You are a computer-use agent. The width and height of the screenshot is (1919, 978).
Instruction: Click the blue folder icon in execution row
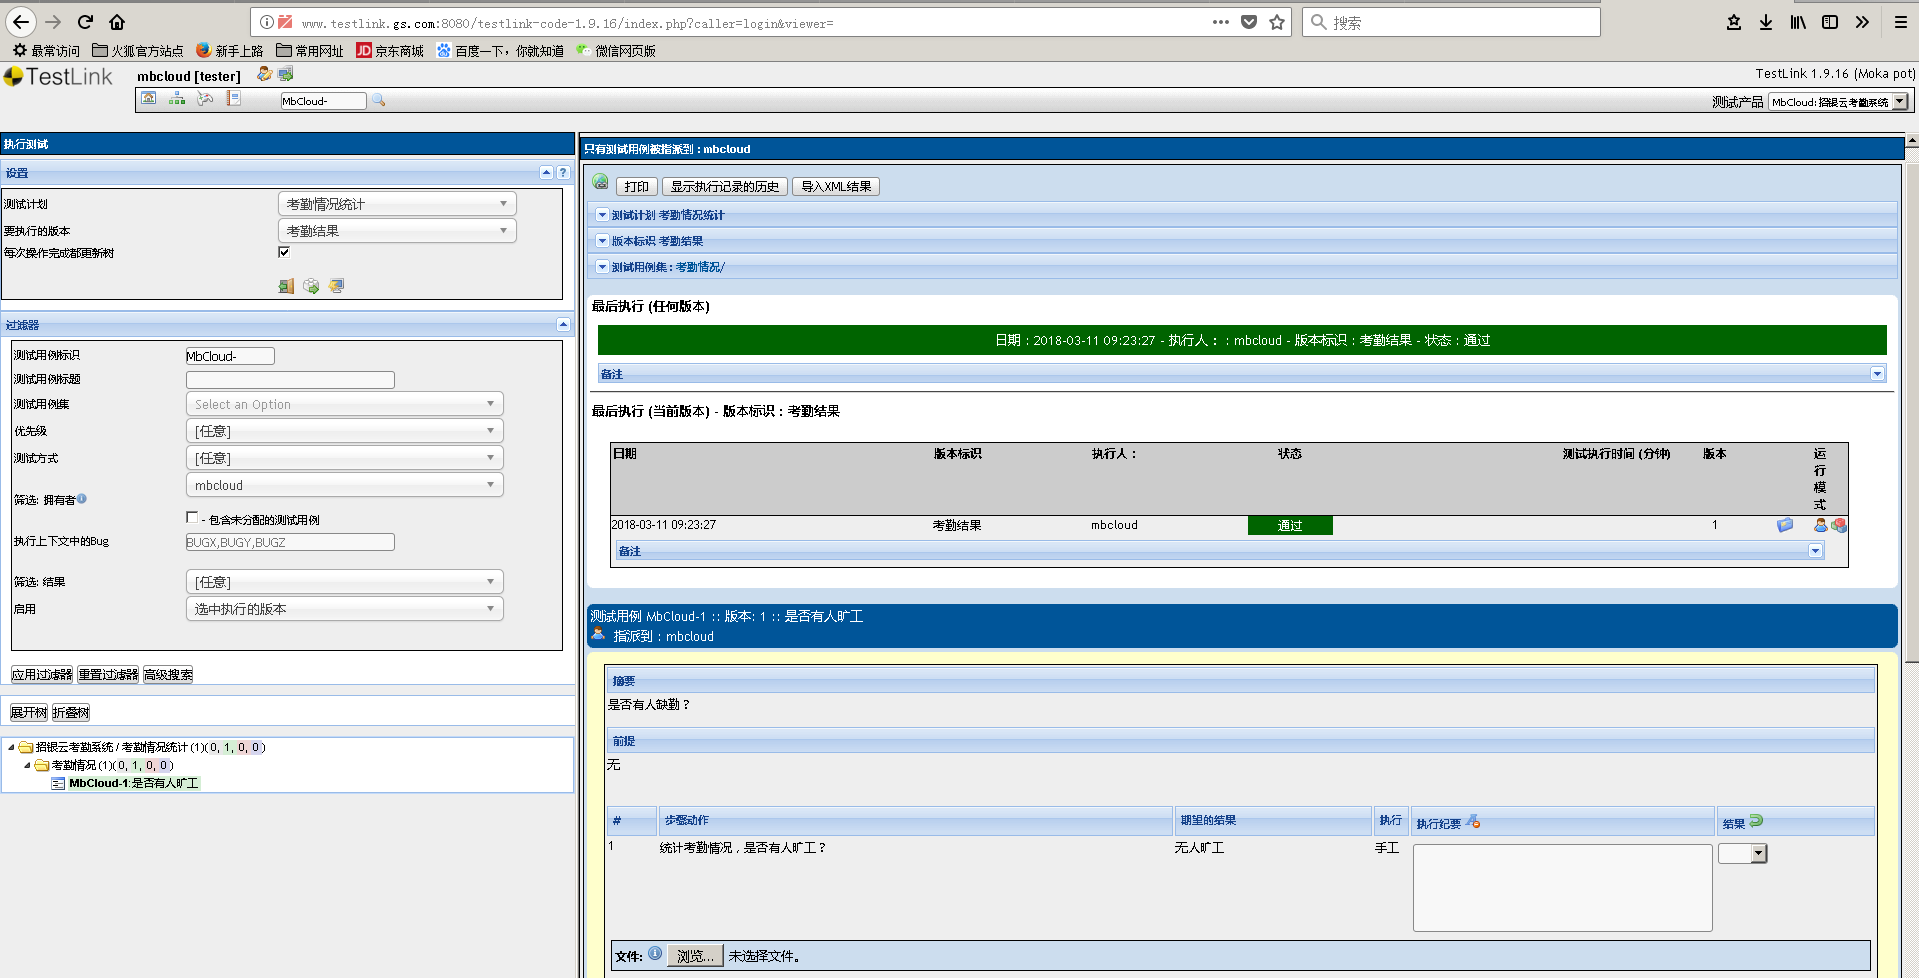tap(1785, 525)
